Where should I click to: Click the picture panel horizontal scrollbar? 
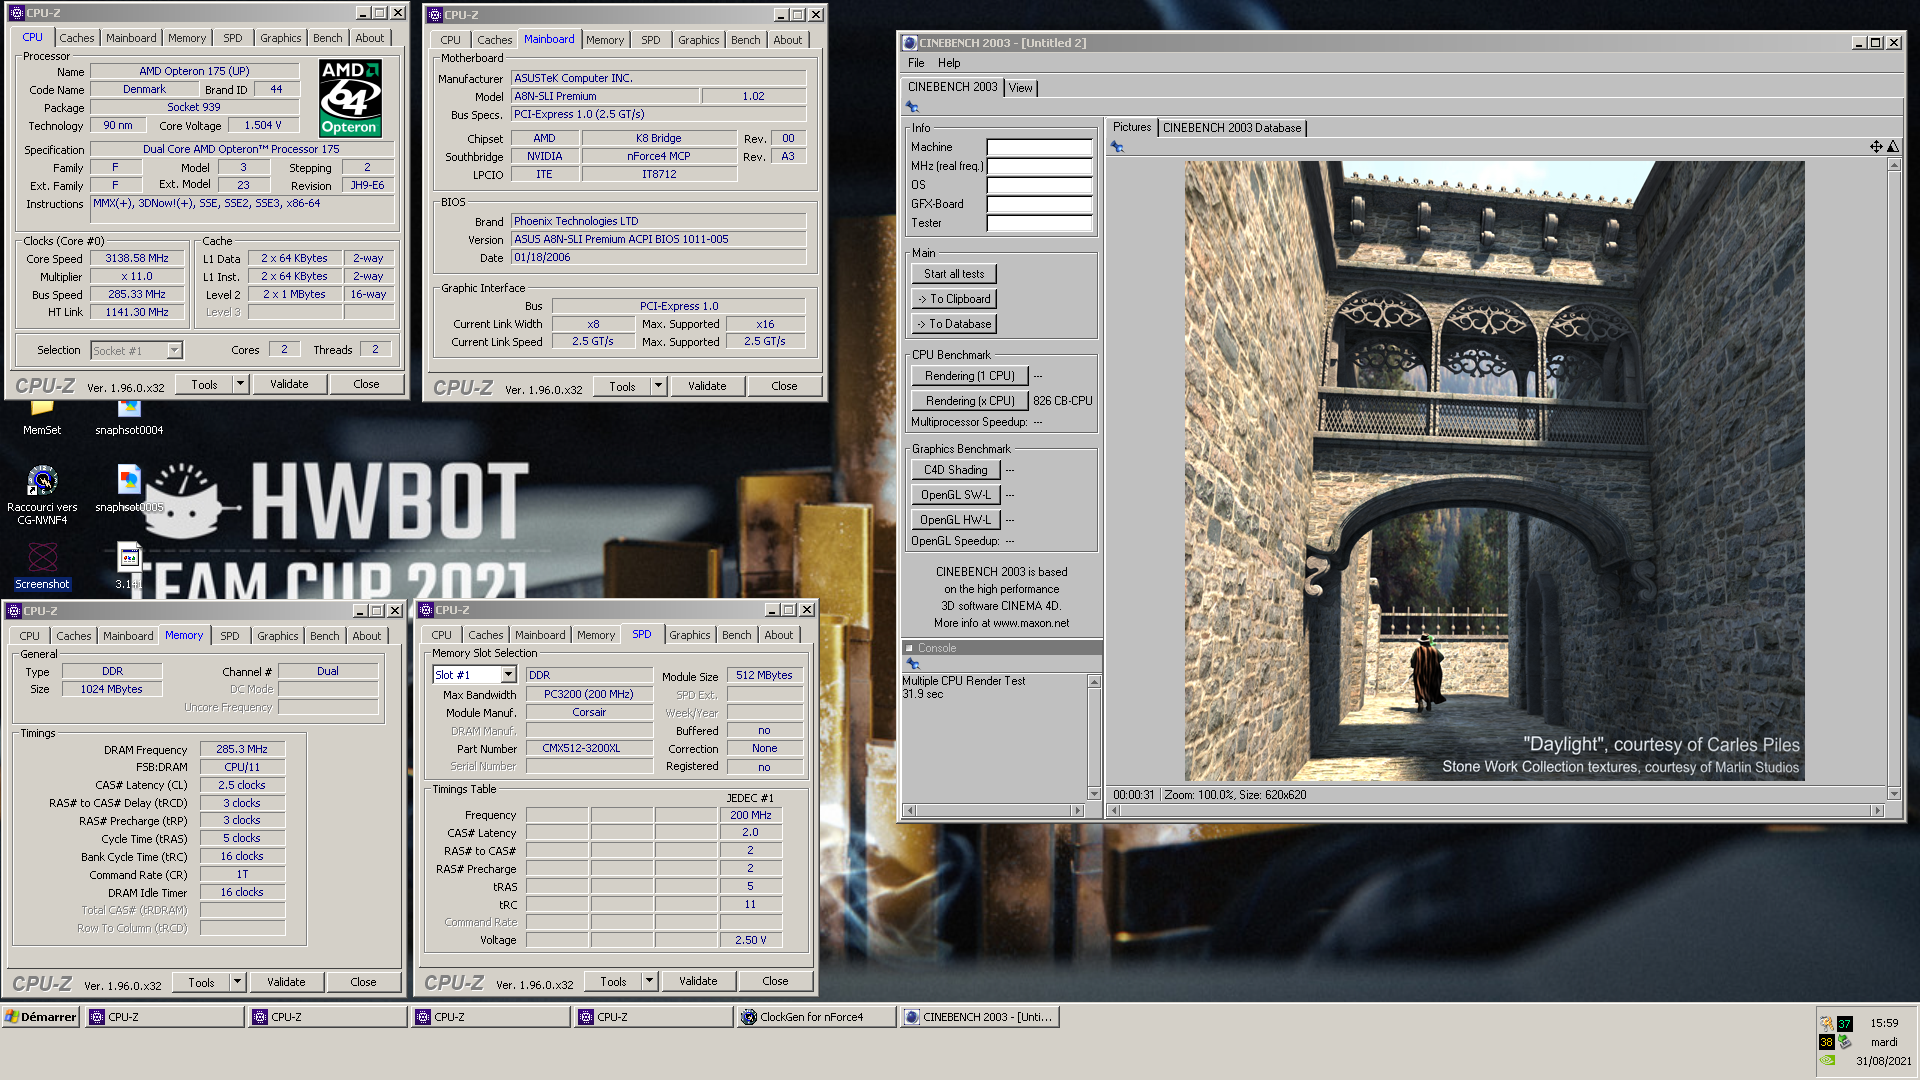click(x=1496, y=810)
